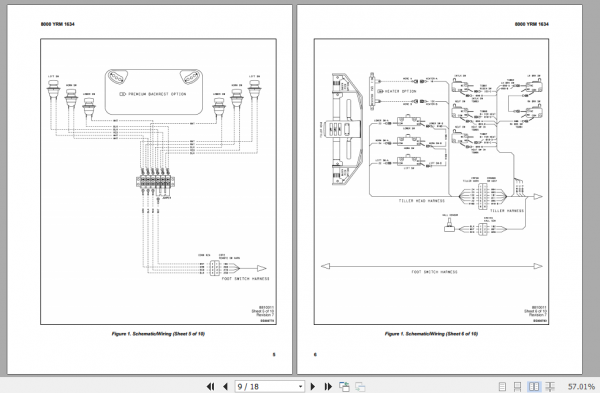The height and width of the screenshot is (393, 600).
Task: Click the left page header 8000 YRM 1634
Action: pos(58,24)
